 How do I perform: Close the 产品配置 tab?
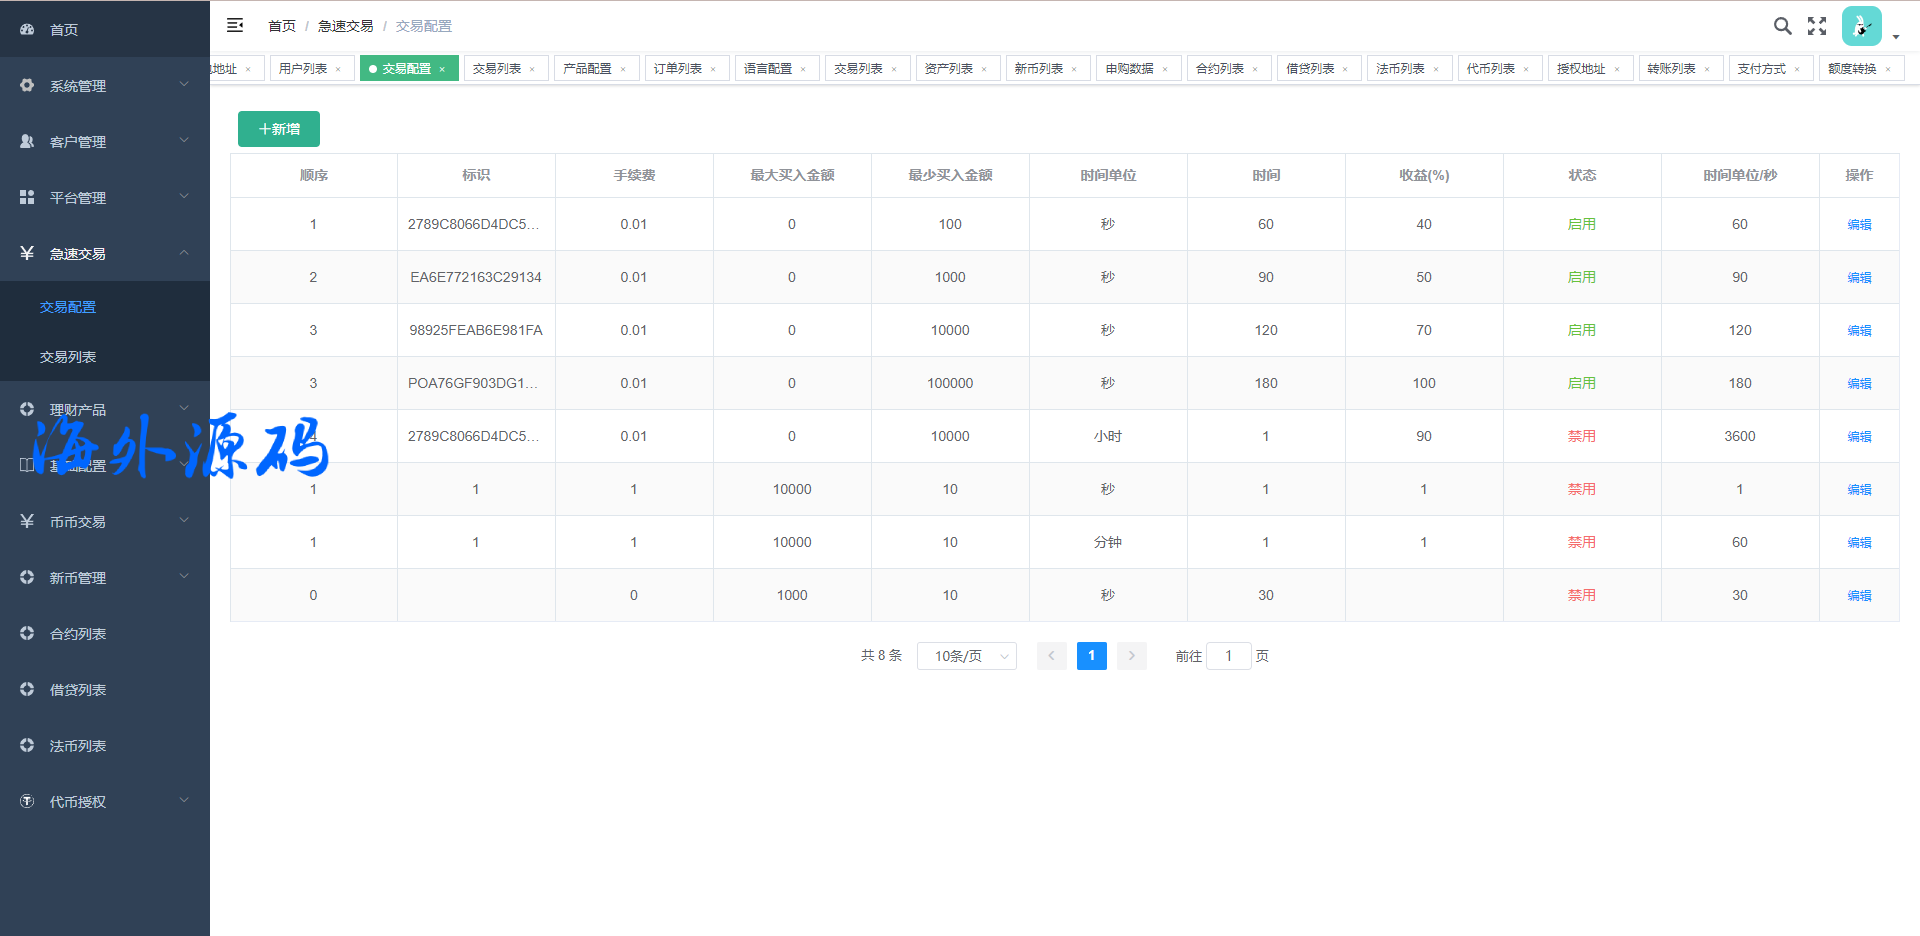click(623, 69)
